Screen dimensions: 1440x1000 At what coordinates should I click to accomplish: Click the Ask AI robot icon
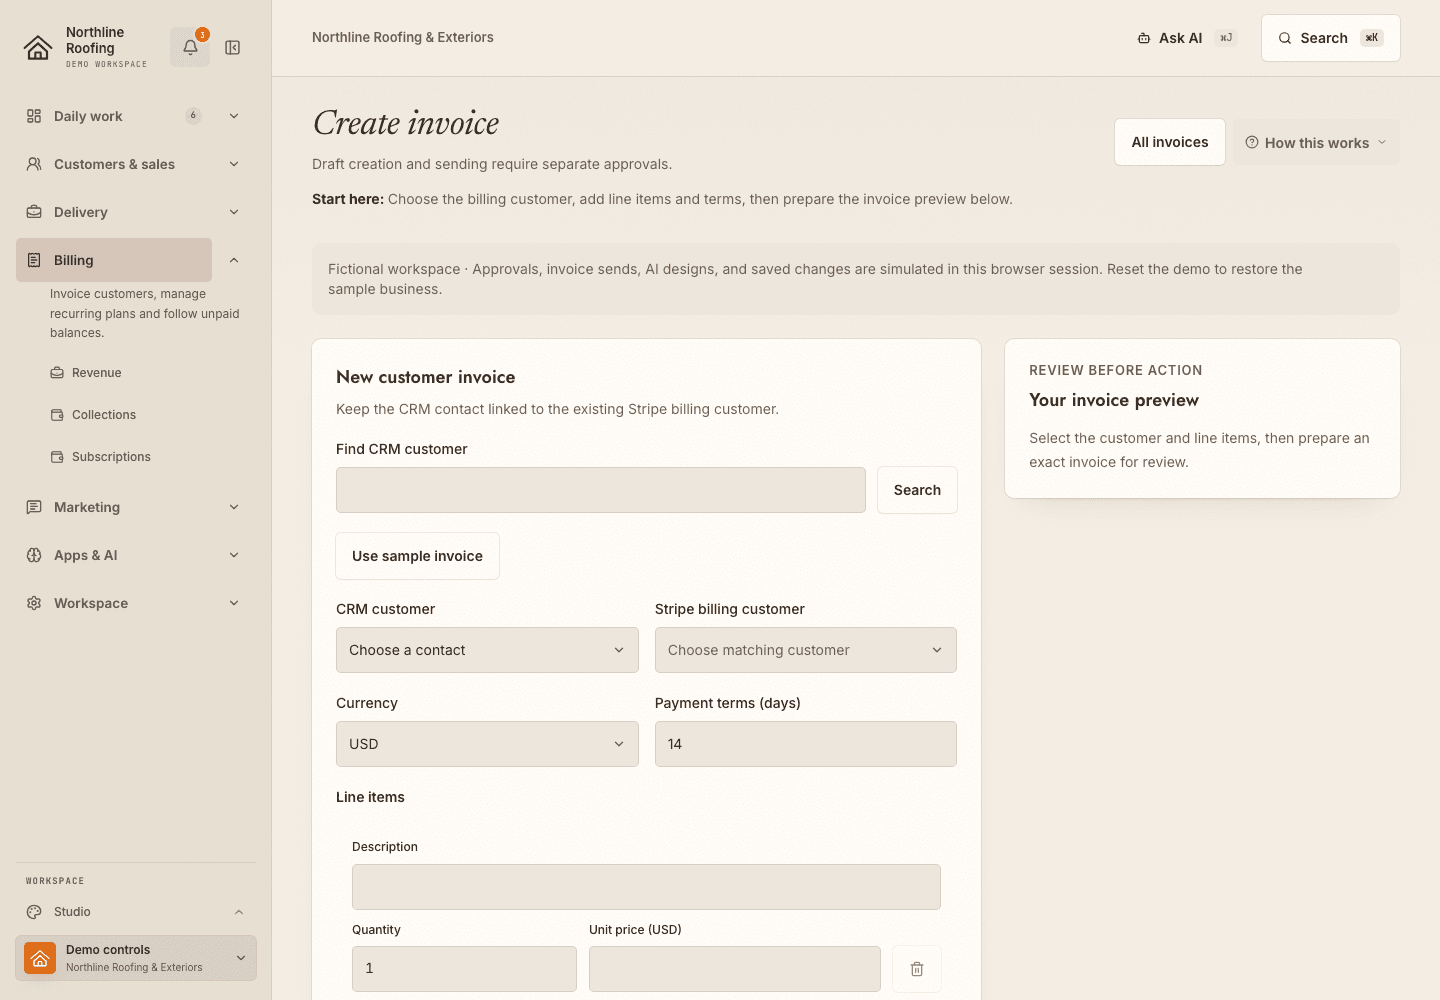tap(1144, 38)
